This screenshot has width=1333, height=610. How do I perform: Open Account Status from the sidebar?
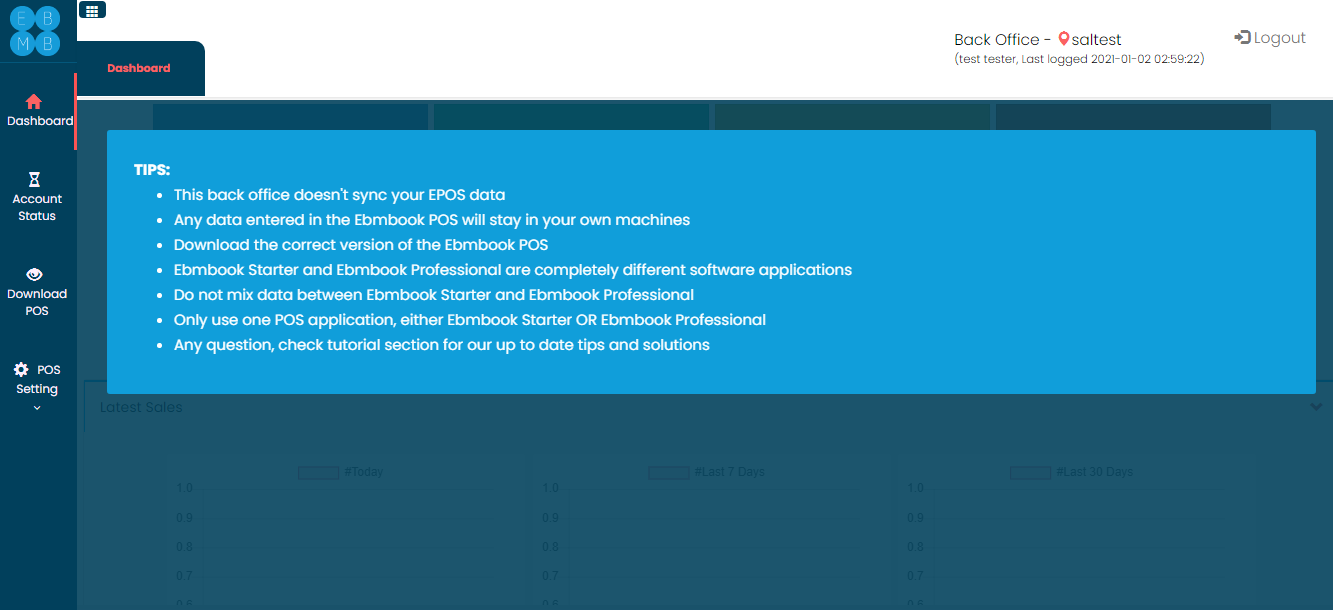37,196
